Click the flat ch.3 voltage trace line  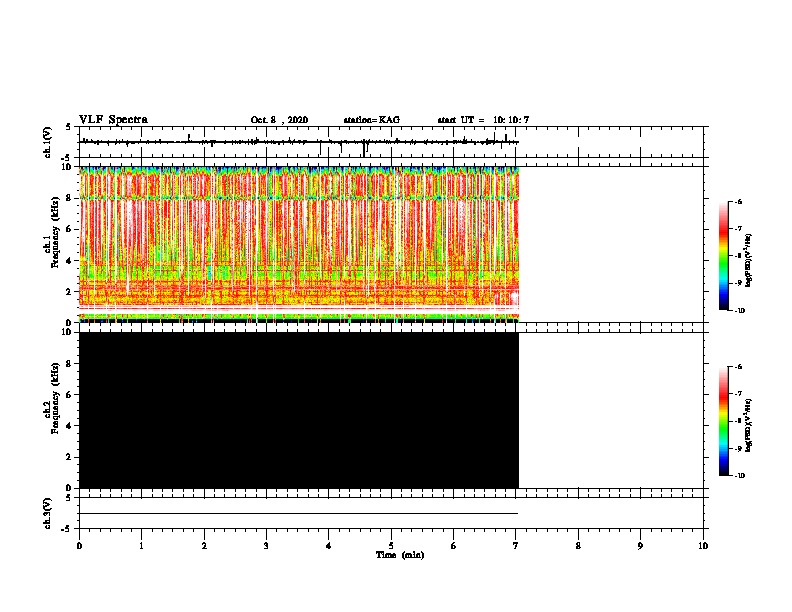coord(299,514)
